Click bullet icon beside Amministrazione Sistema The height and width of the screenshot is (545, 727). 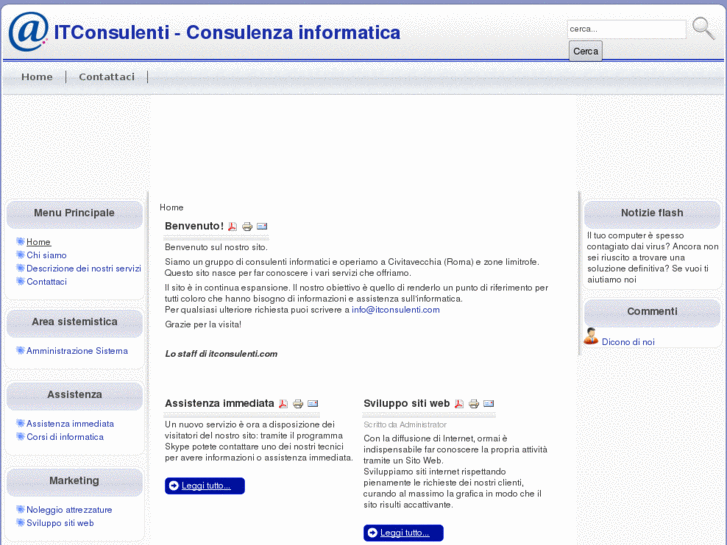pyautogui.click(x=20, y=350)
